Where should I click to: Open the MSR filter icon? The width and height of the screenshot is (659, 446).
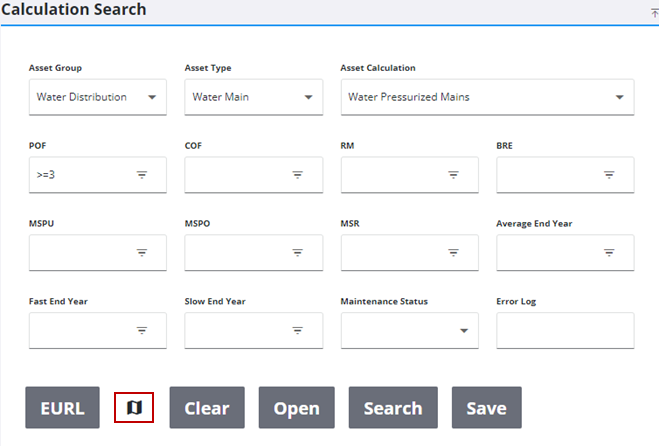point(453,253)
